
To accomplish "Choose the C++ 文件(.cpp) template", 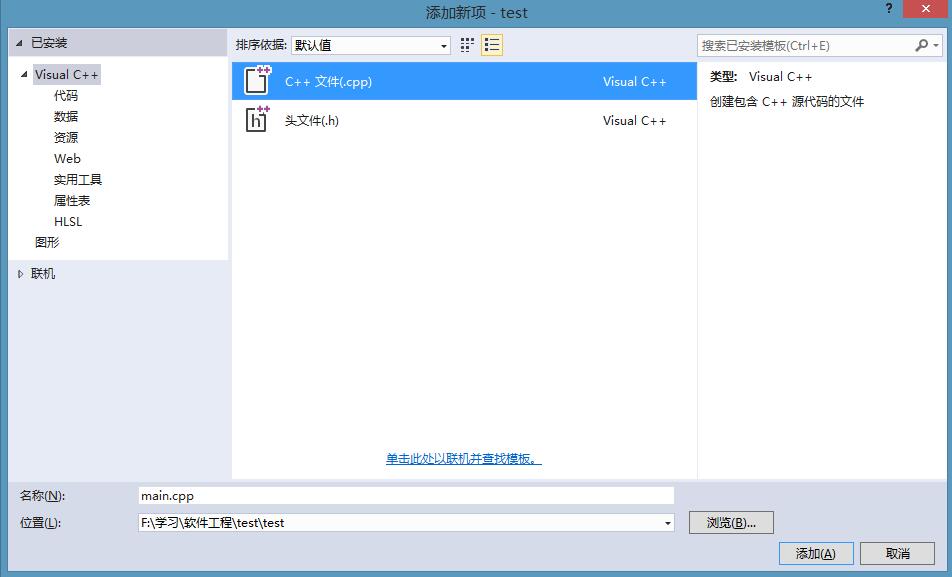I will point(464,81).
